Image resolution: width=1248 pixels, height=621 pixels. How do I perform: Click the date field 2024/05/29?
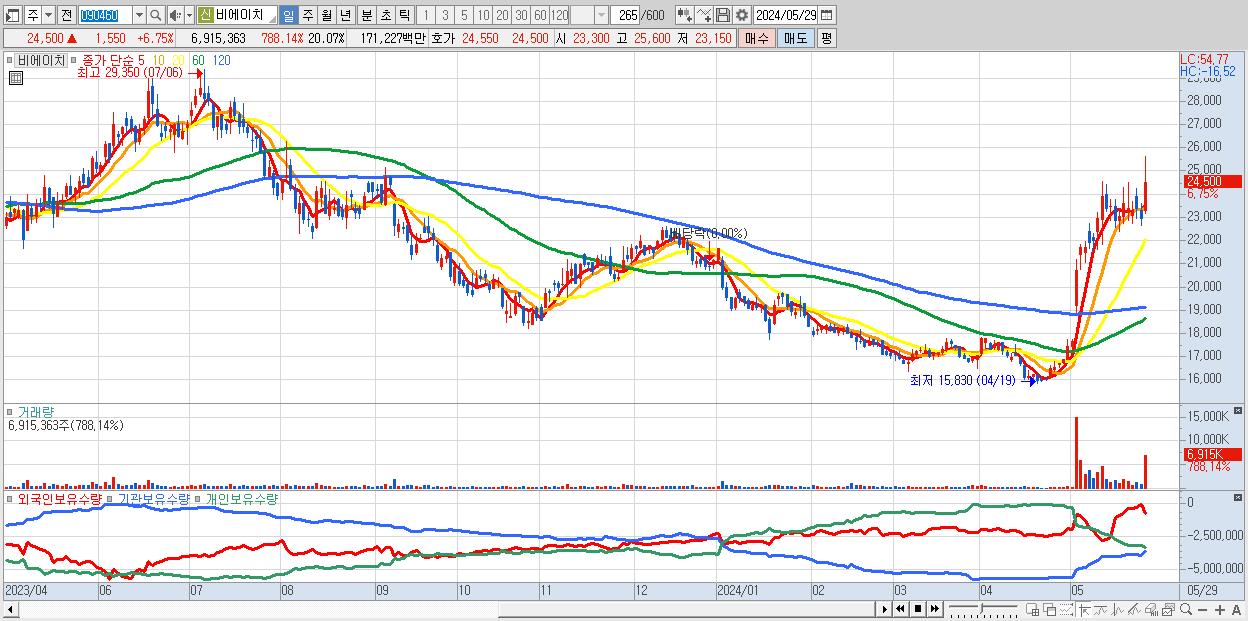click(787, 15)
